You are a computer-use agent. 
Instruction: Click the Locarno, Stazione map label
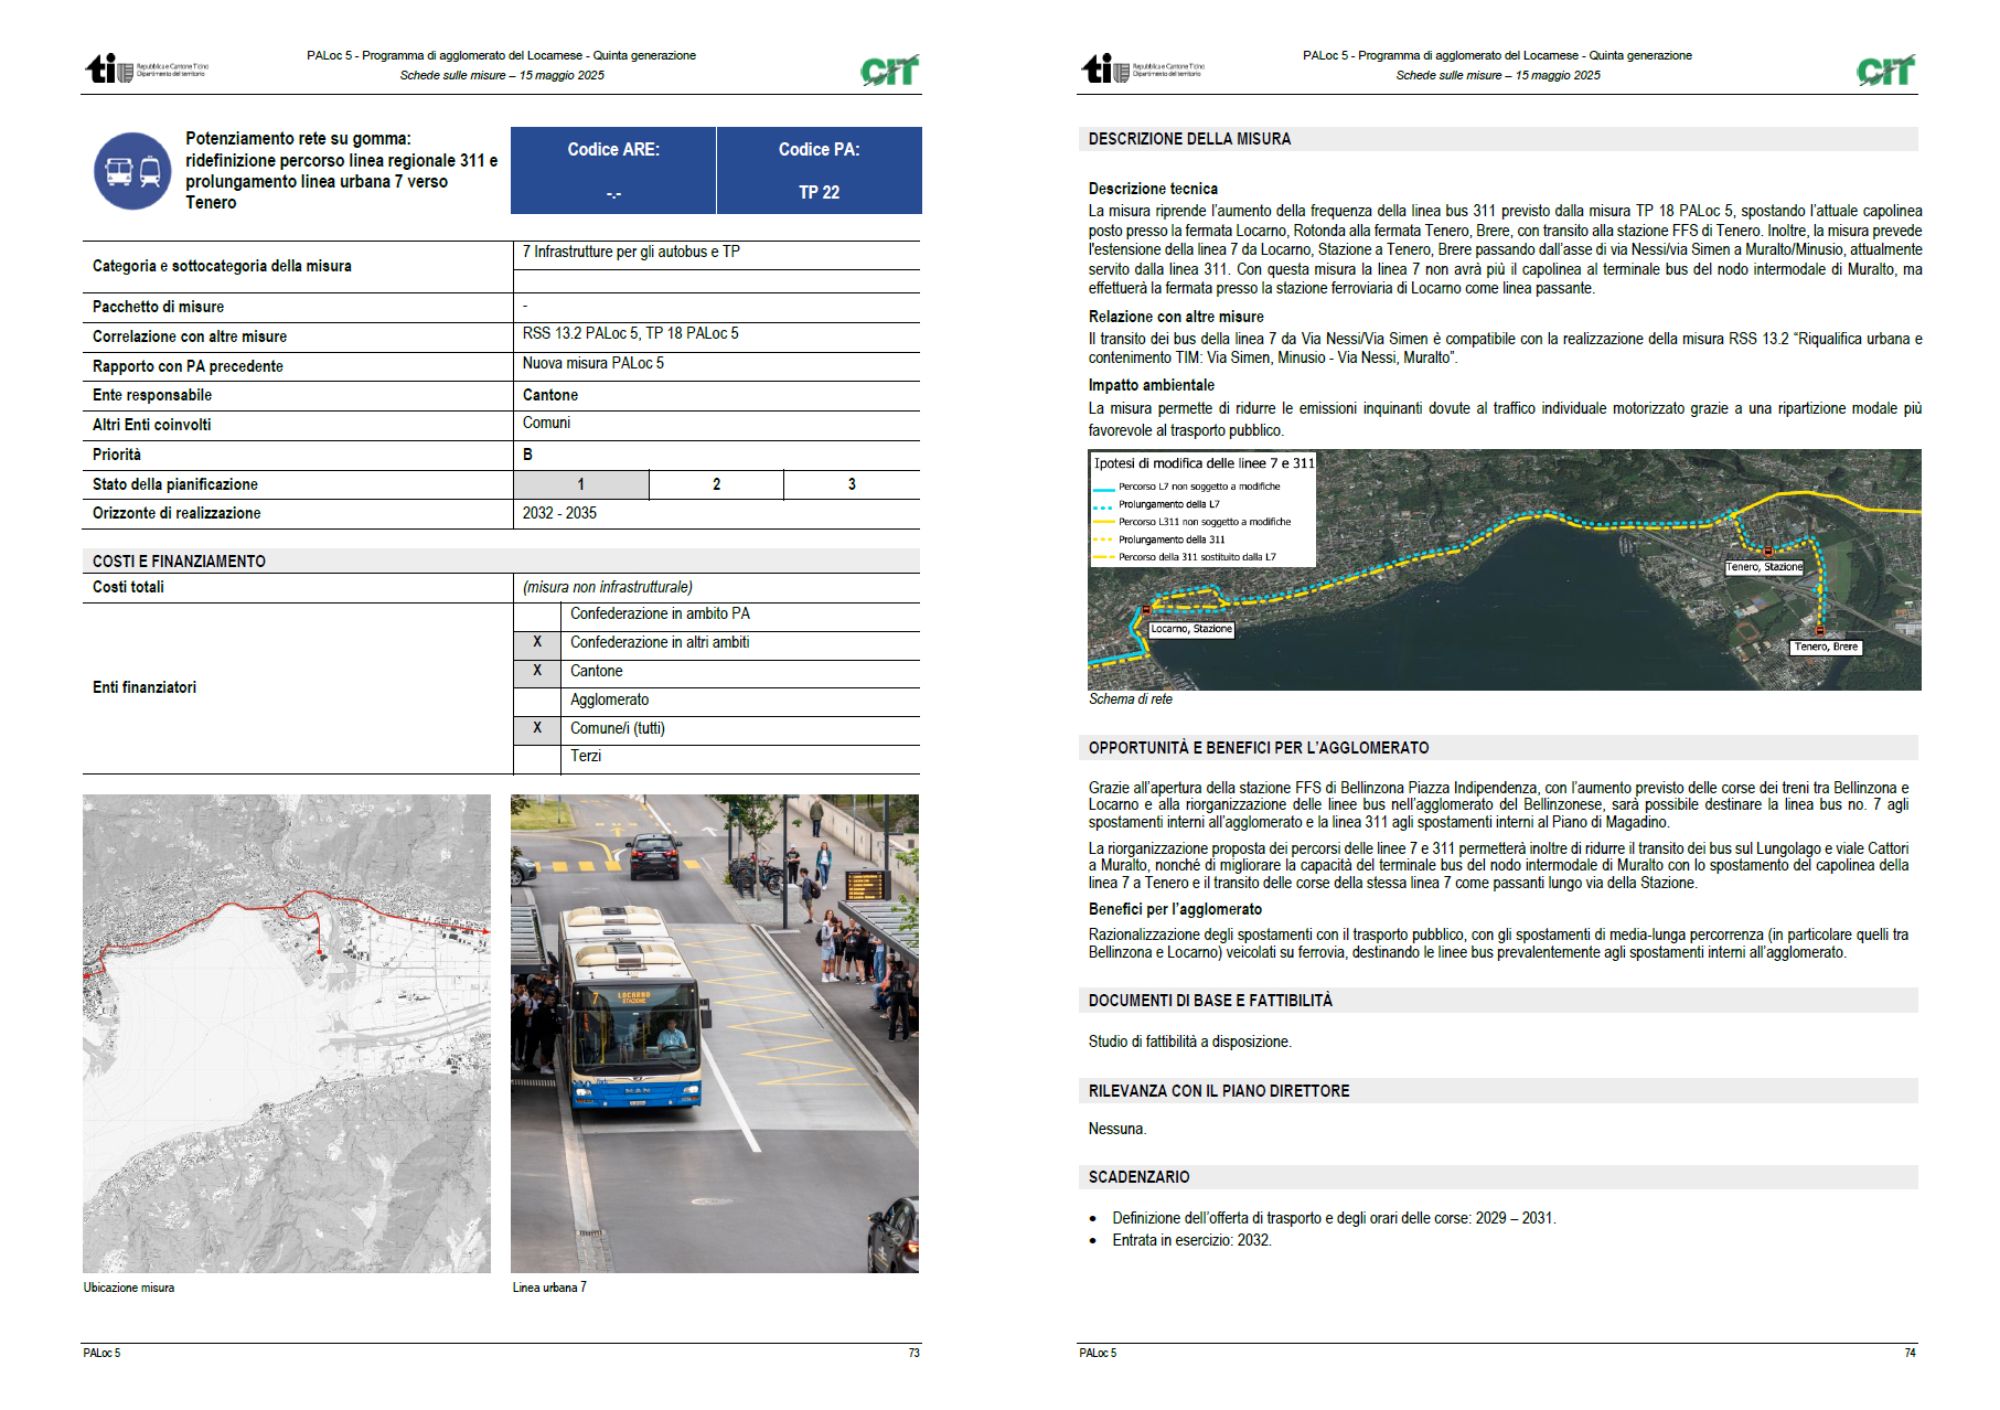click(x=1190, y=629)
